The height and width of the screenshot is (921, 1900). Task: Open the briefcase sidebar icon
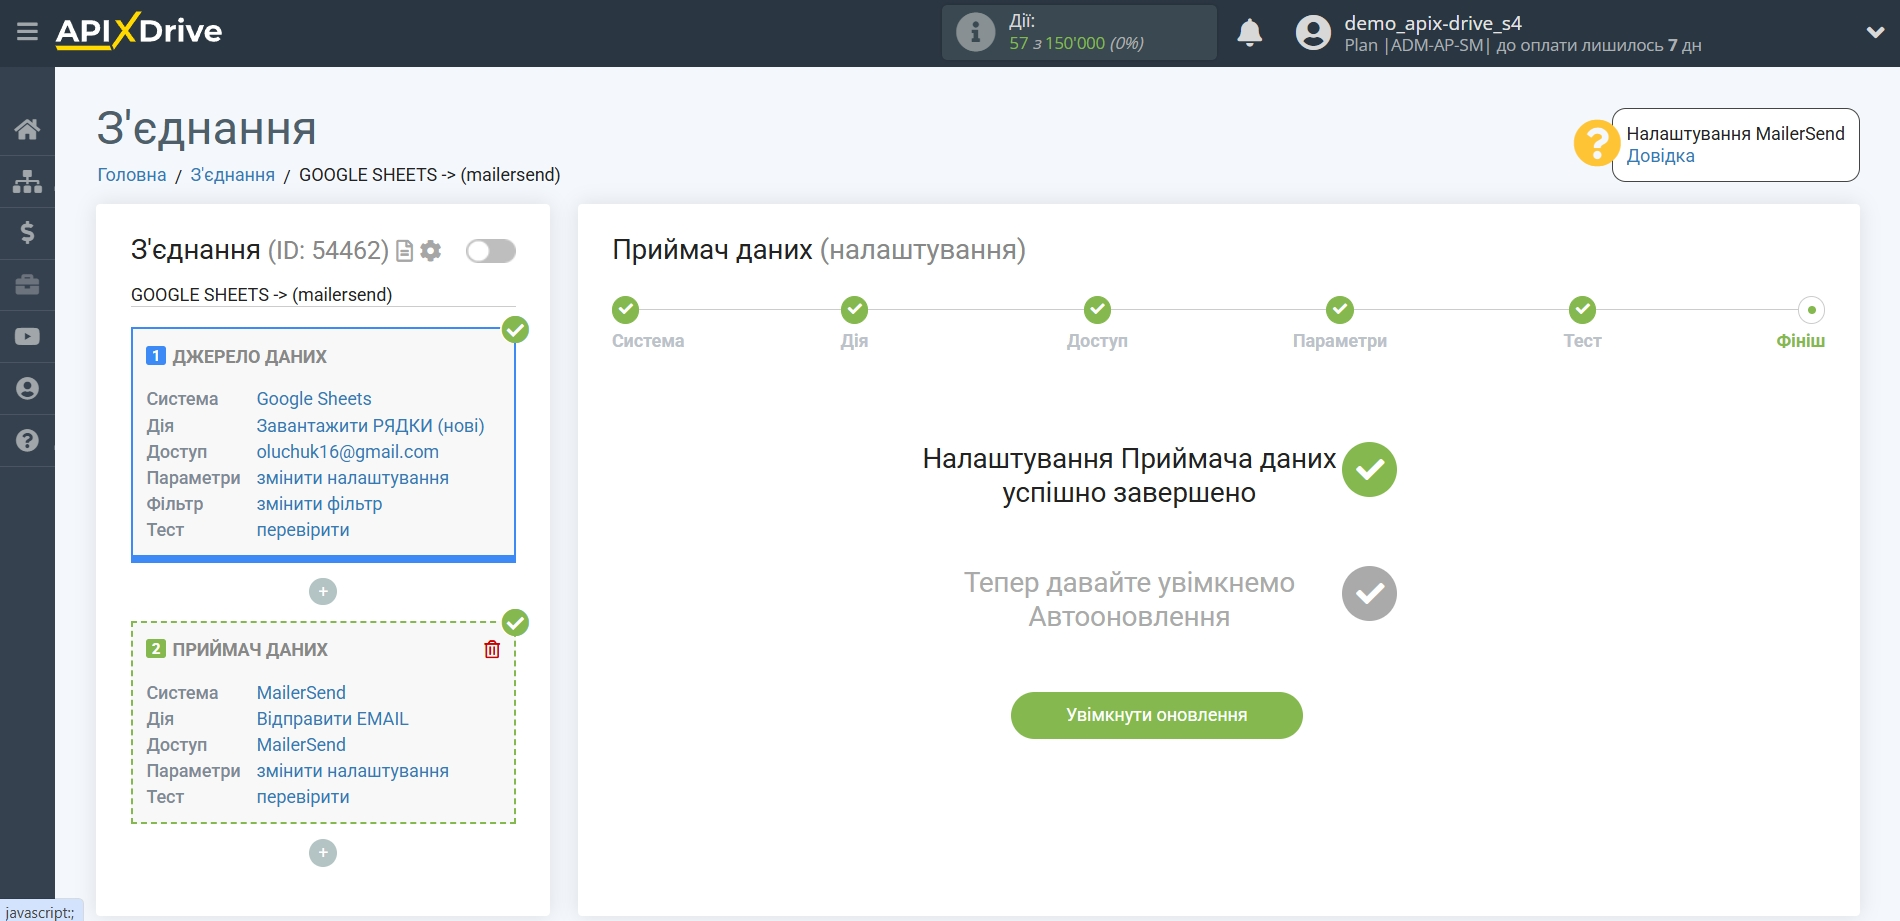(27, 285)
